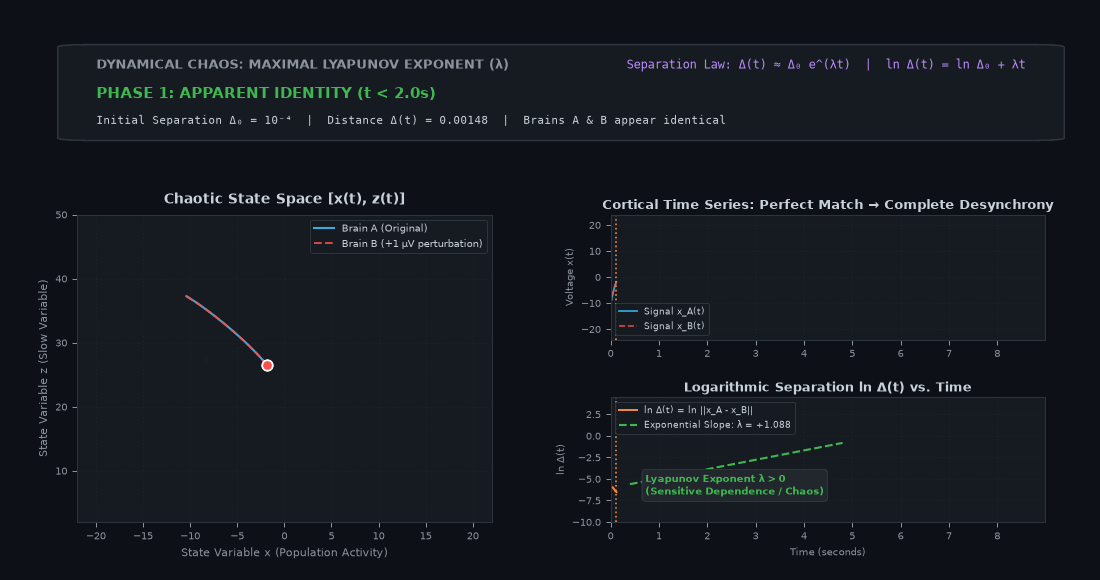Click the 'PHASE 1: APPARENT IDENTITY' heading
The width and height of the screenshot is (1100, 580).
point(266,93)
